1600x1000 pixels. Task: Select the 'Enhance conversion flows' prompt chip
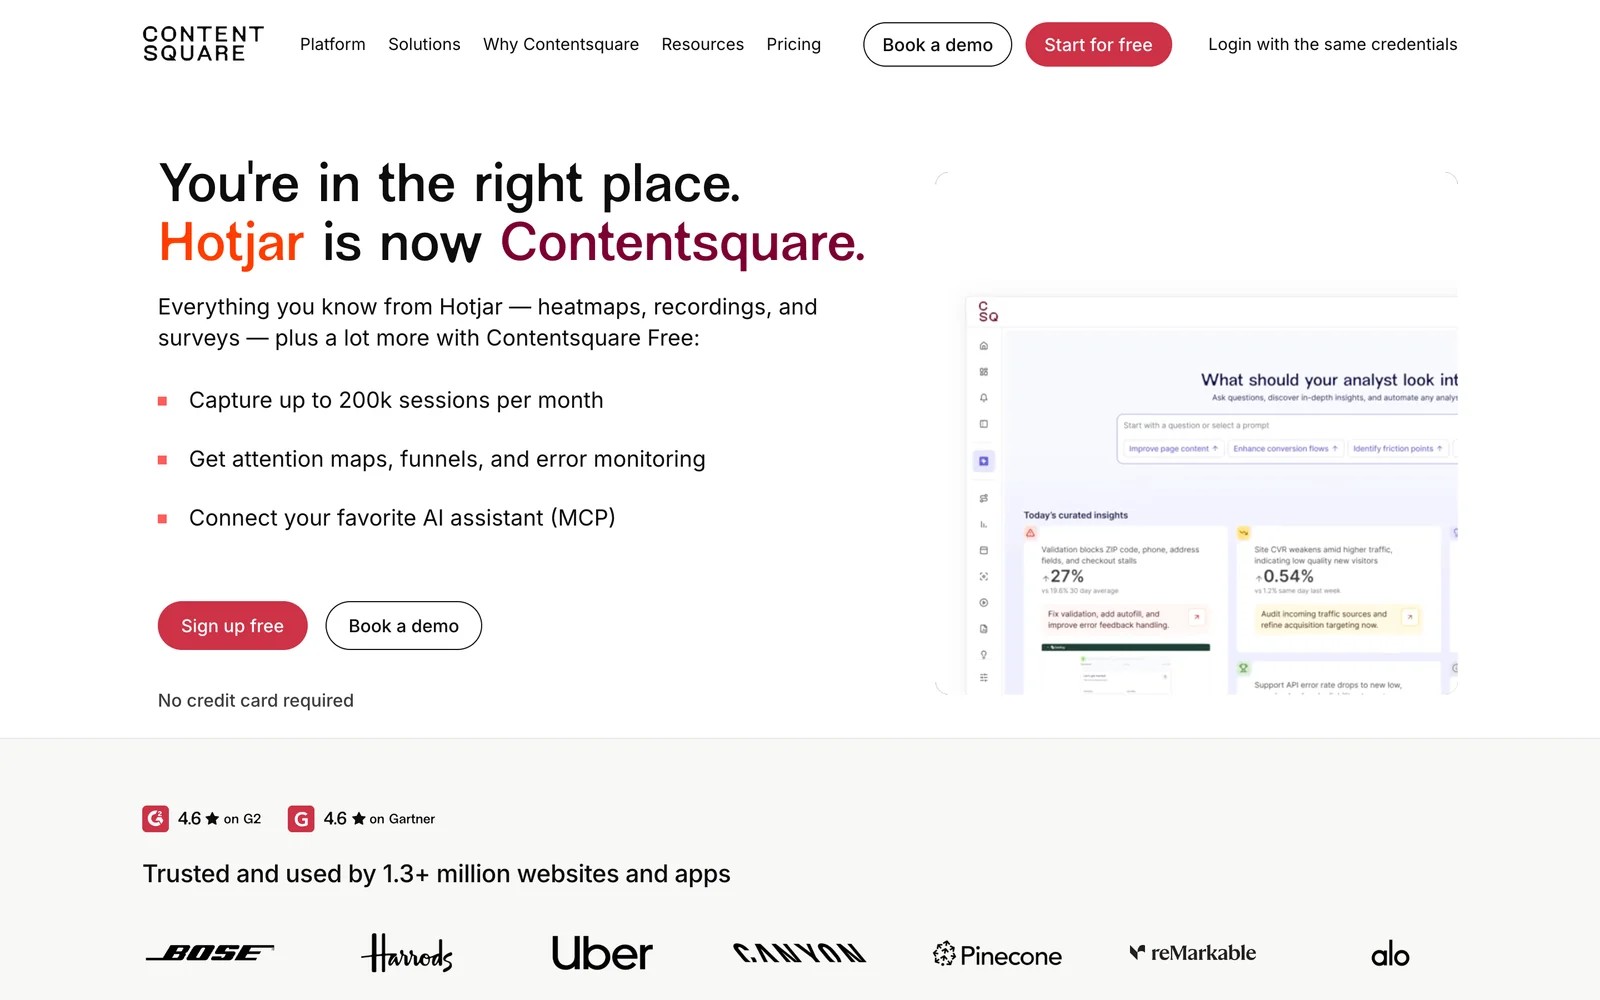1285,449
